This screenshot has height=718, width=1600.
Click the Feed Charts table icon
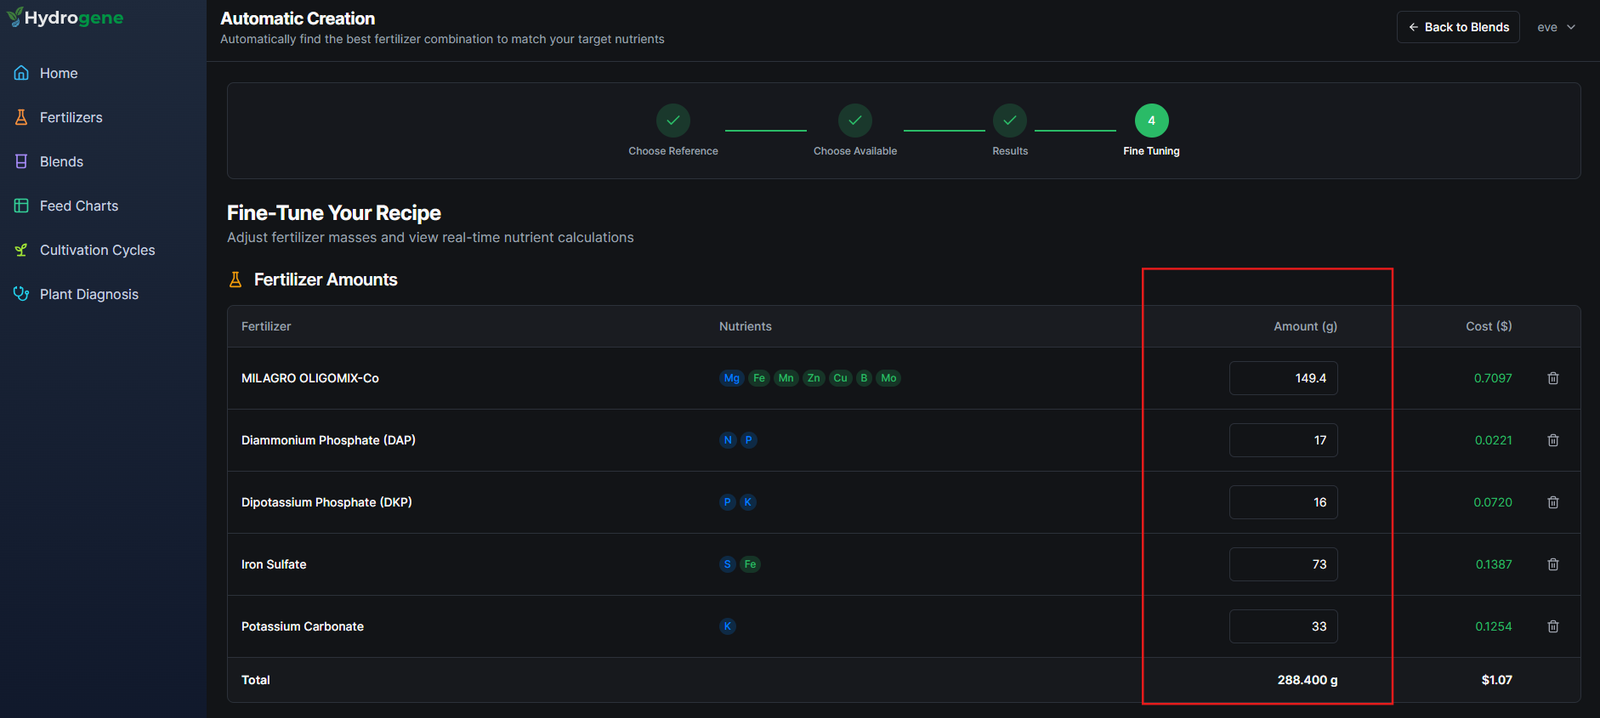[21, 205]
